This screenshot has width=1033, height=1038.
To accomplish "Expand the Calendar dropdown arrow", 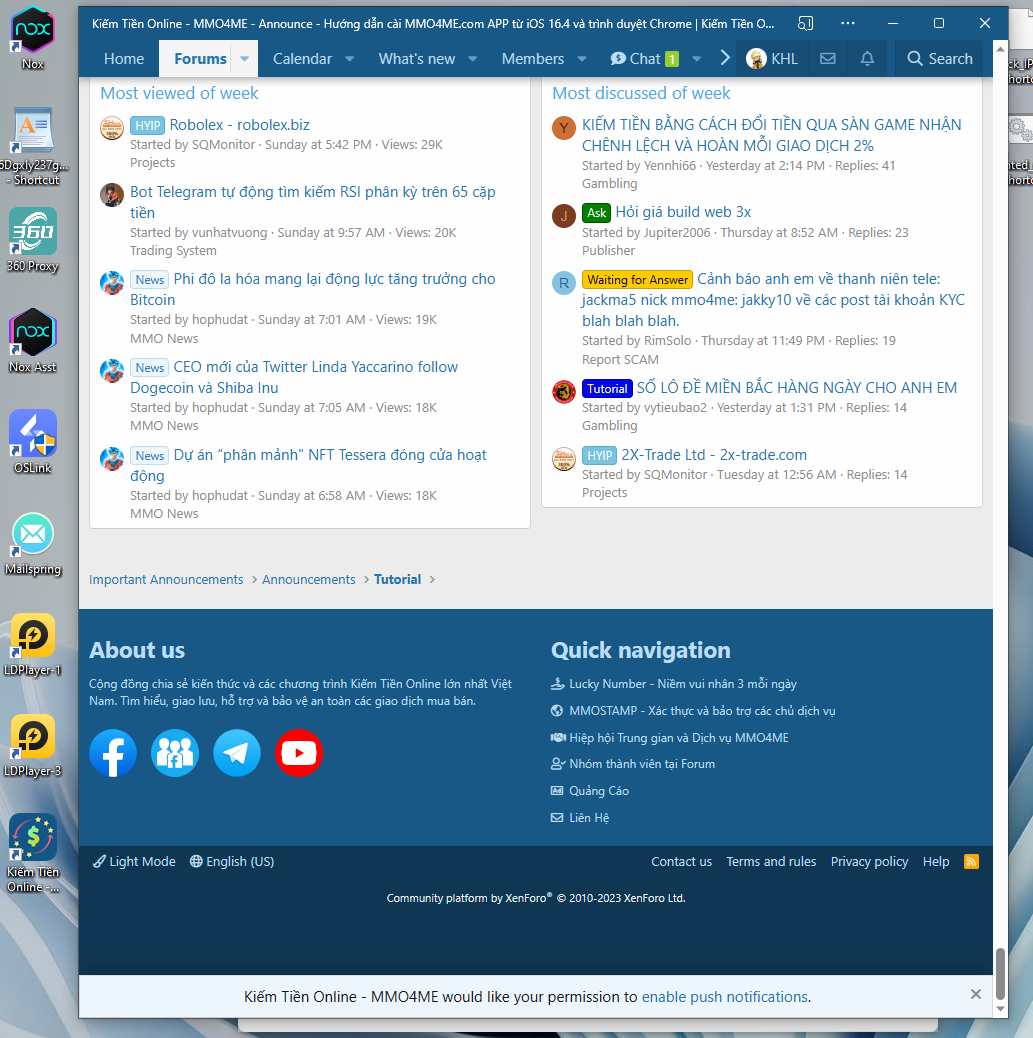I will (x=350, y=58).
